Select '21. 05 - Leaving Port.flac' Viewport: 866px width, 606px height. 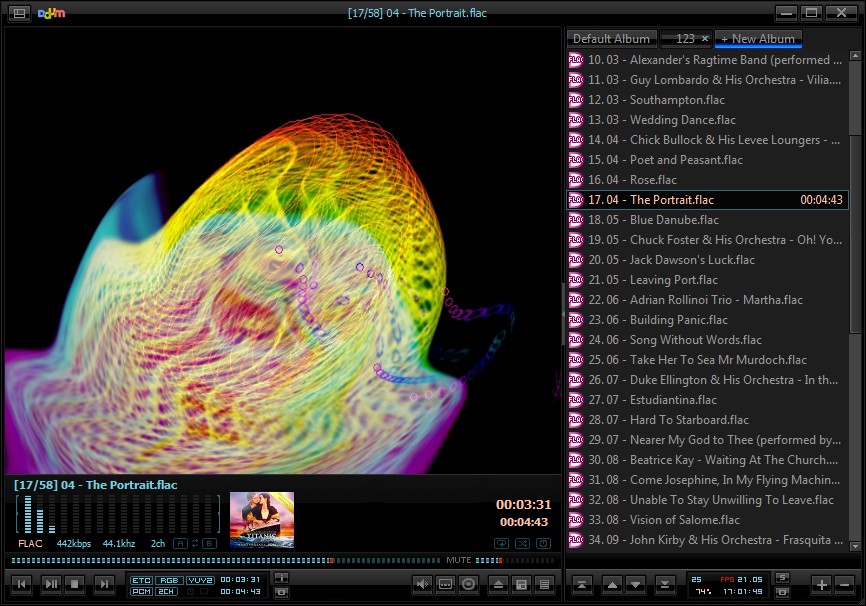point(707,280)
